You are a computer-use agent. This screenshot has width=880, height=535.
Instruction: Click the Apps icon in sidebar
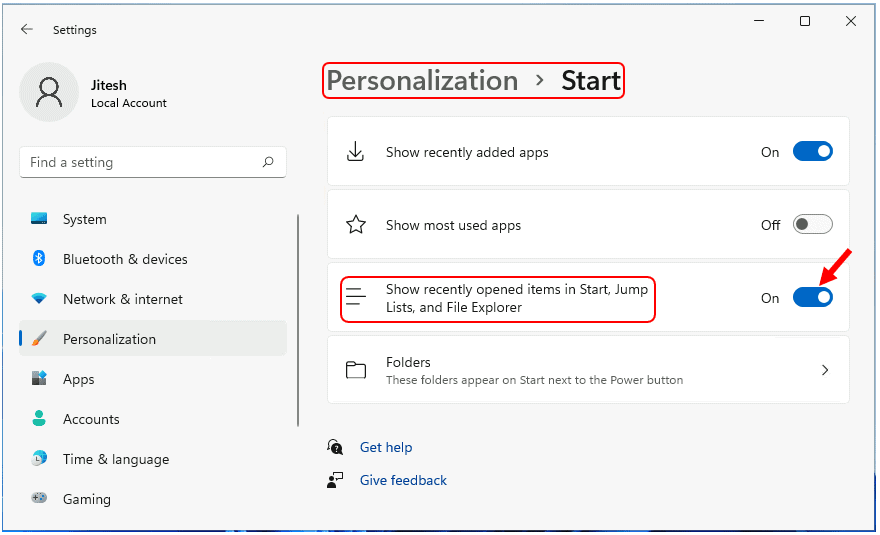click(39, 378)
